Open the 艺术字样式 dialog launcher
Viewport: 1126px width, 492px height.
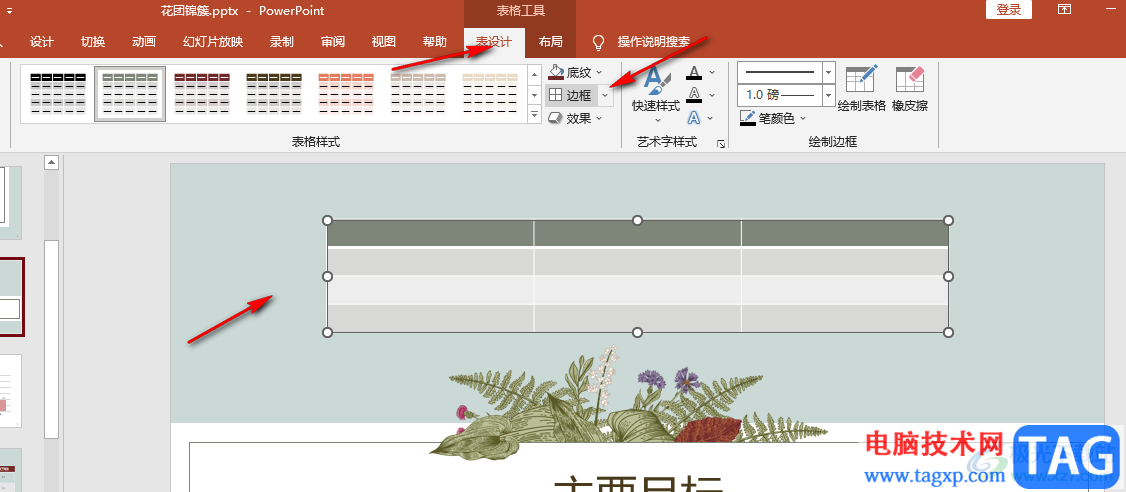pyautogui.click(x=721, y=144)
